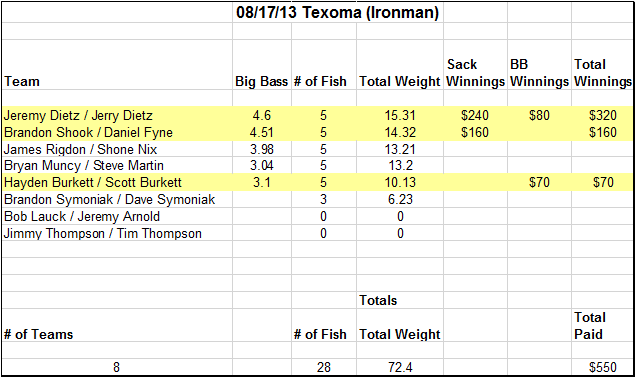The height and width of the screenshot is (380, 638).
Task: Click the Brandon Symoniak / Dave Symoniak cell
Action: click(x=117, y=199)
